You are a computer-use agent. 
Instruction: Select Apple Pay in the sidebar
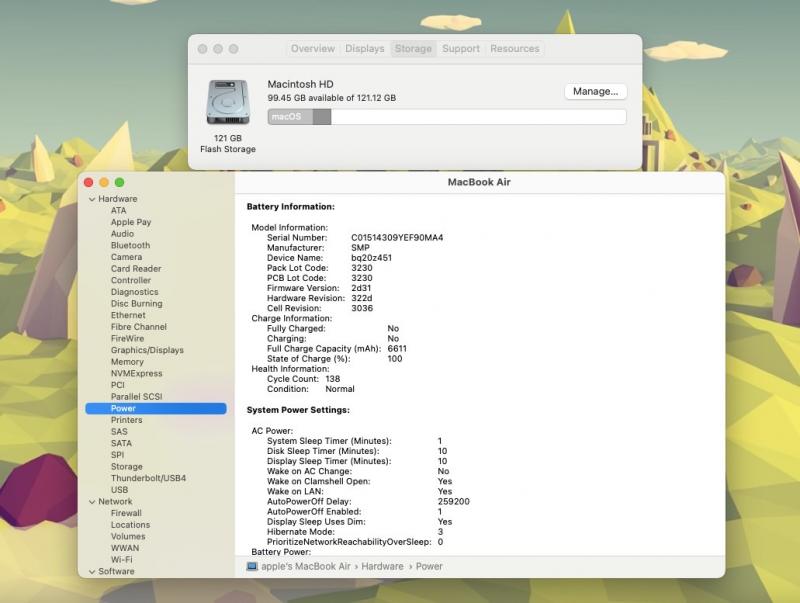[x=131, y=222]
